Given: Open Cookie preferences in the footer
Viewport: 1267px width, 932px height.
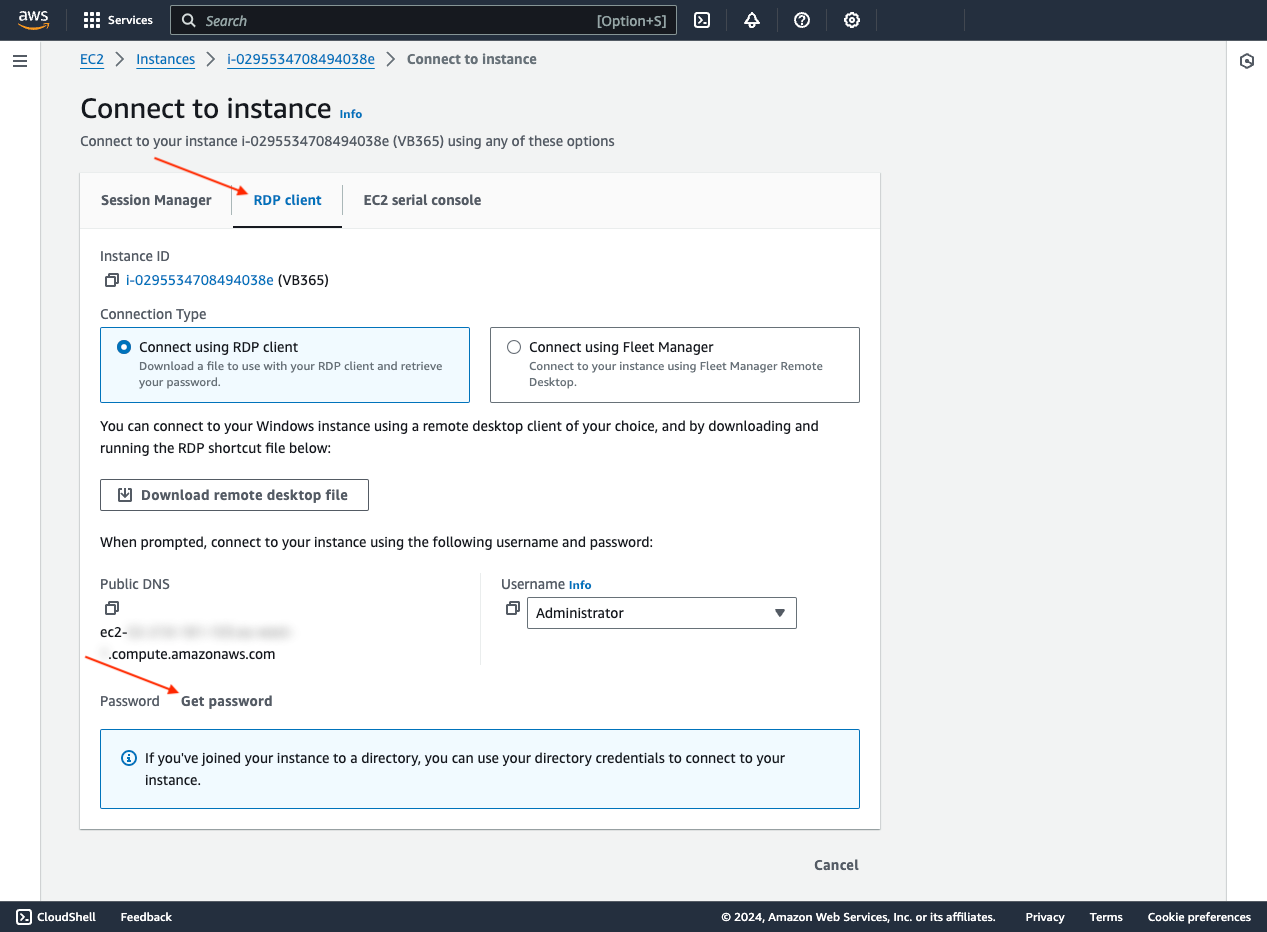Looking at the screenshot, I should tap(1198, 917).
